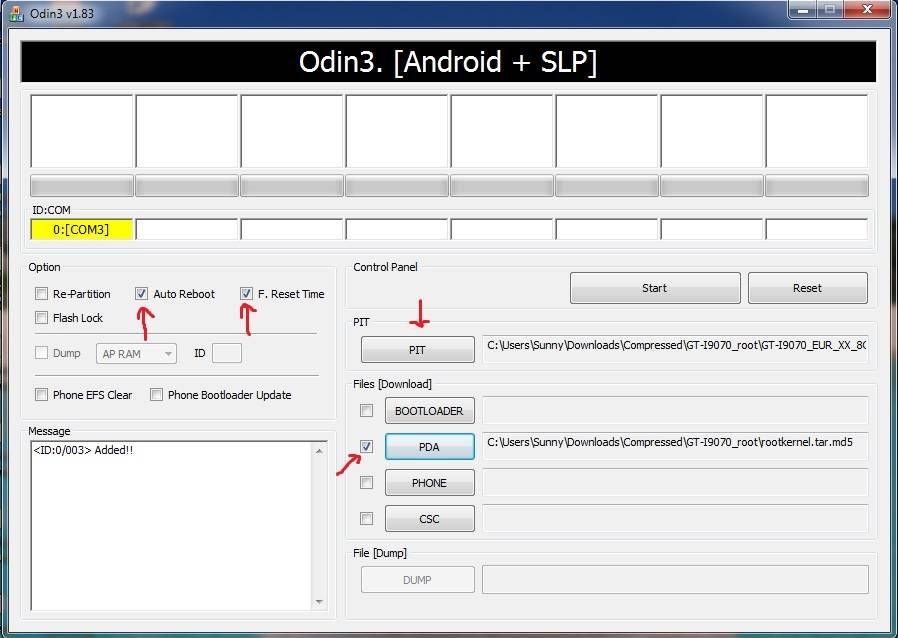This screenshot has width=898, height=638.
Task: Toggle the Dump checkbox
Action: (41, 353)
